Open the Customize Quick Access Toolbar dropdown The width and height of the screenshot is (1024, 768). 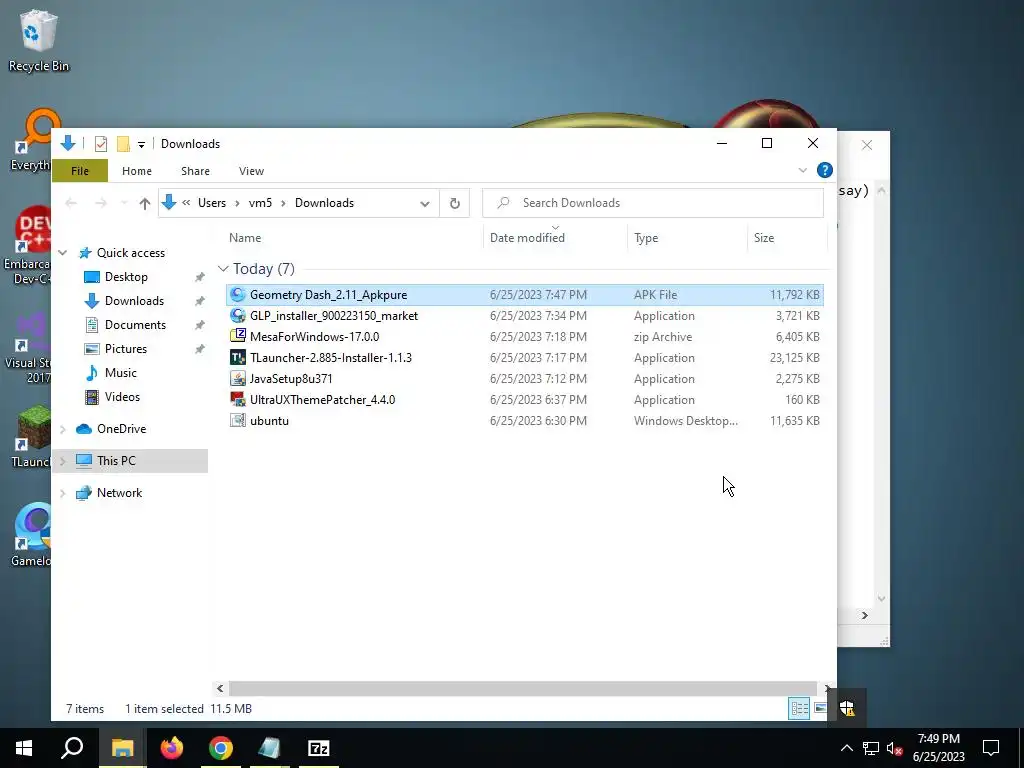tap(141, 144)
